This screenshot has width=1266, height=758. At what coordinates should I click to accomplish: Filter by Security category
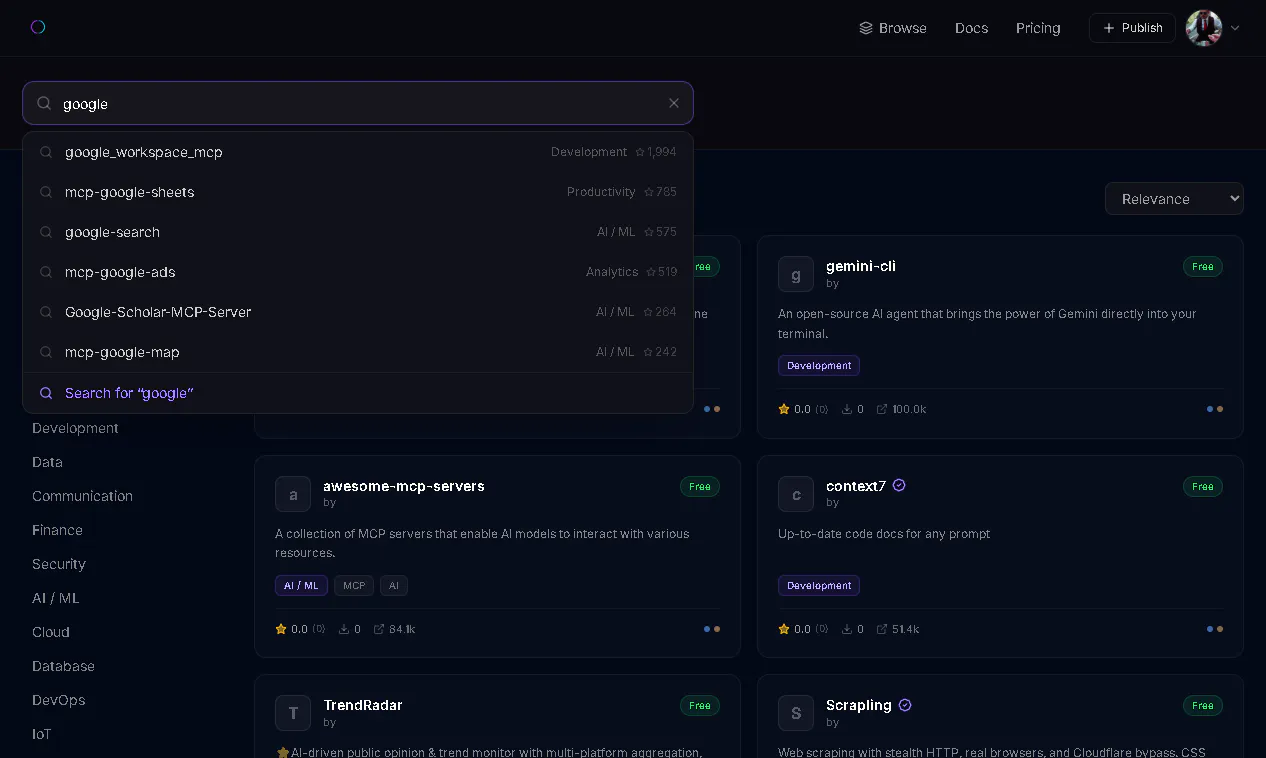[59, 564]
